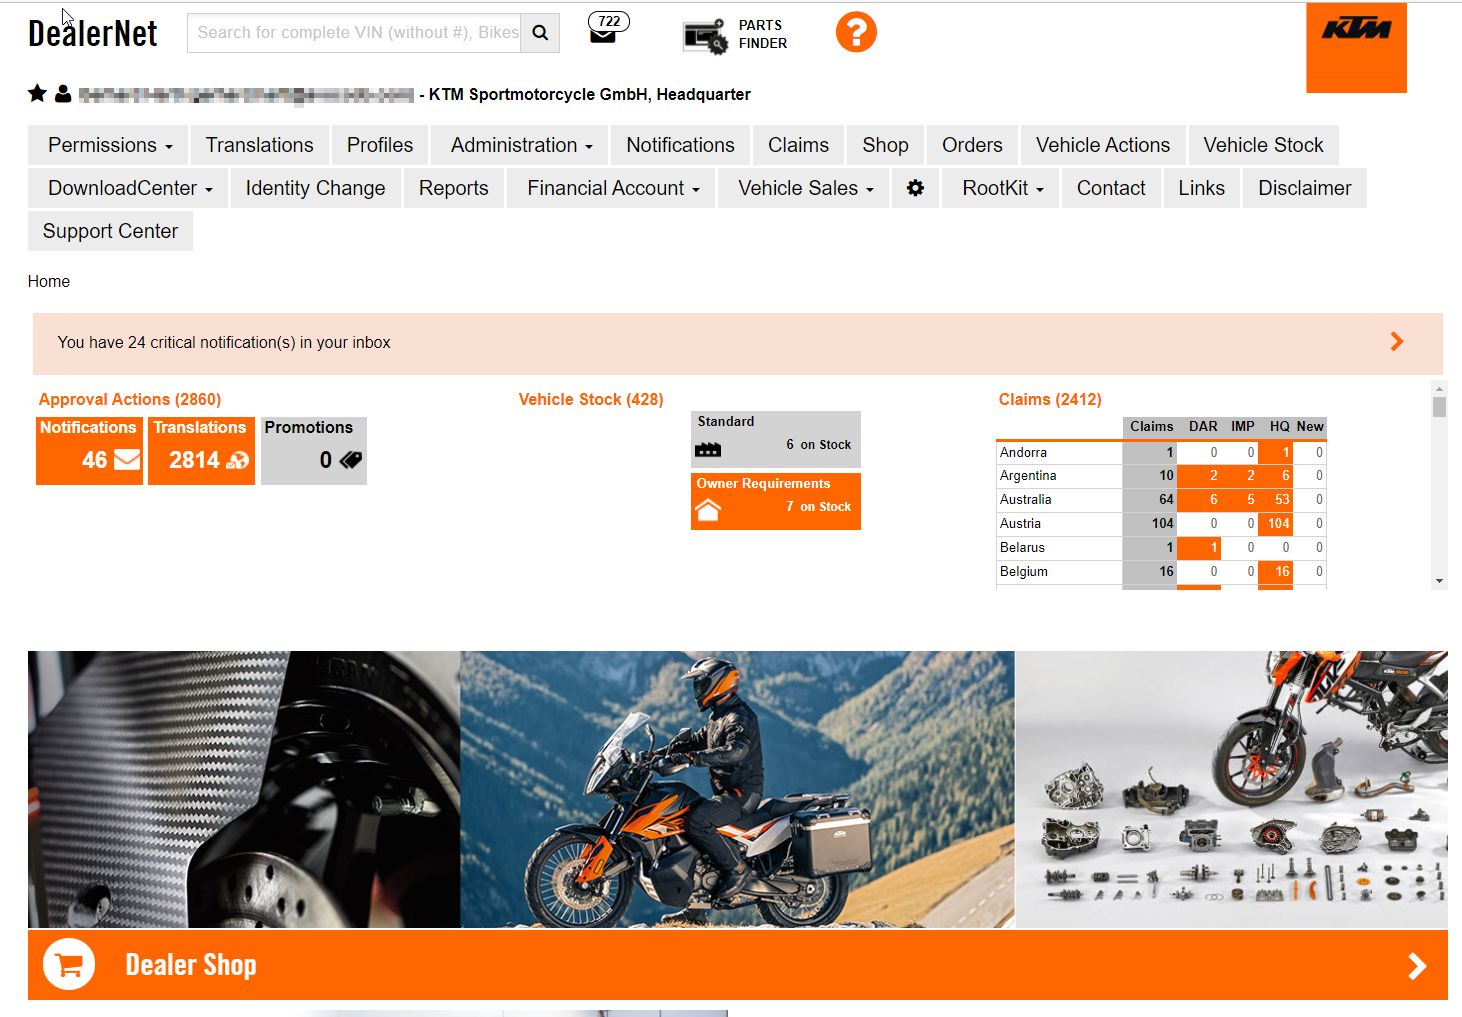This screenshot has width=1462, height=1017.
Task: Select Identity Change in the menu
Action: (x=315, y=188)
